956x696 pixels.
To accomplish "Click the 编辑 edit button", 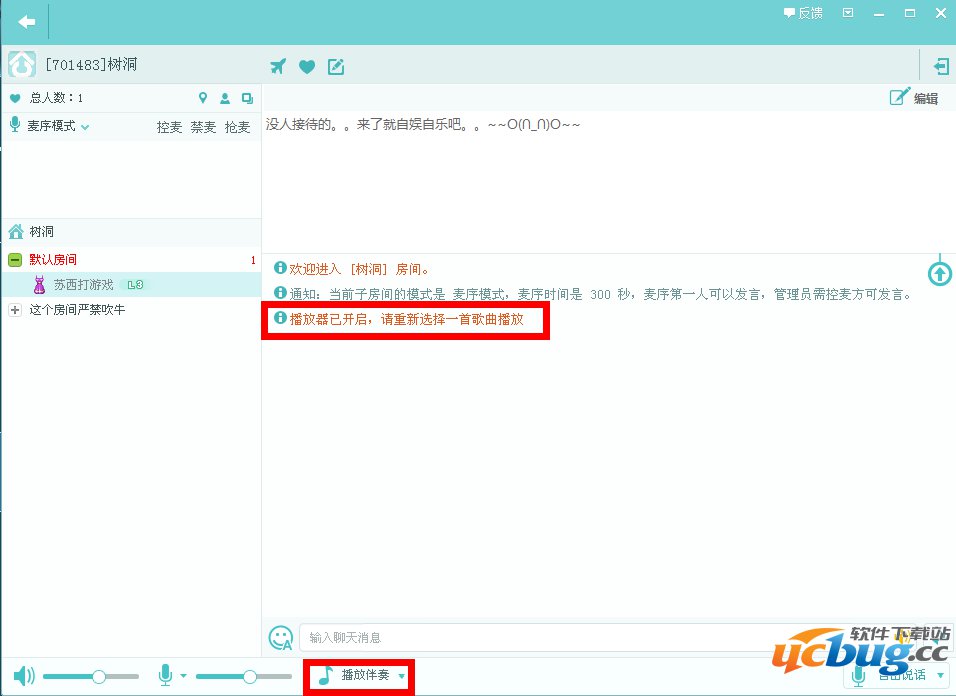I will (x=914, y=98).
